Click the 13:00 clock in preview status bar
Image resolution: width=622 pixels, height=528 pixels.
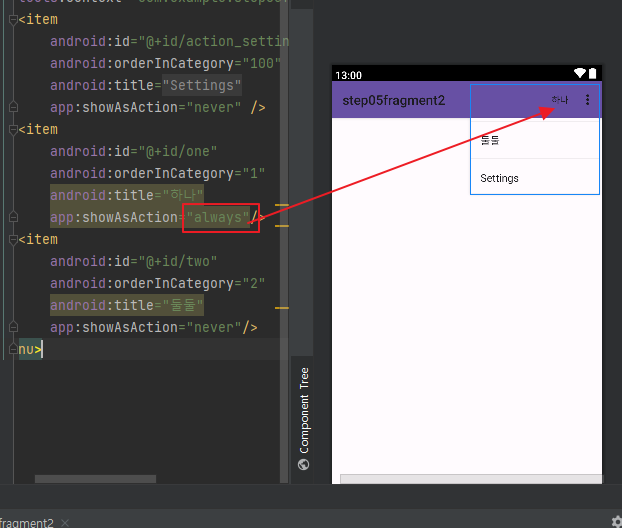349,75
